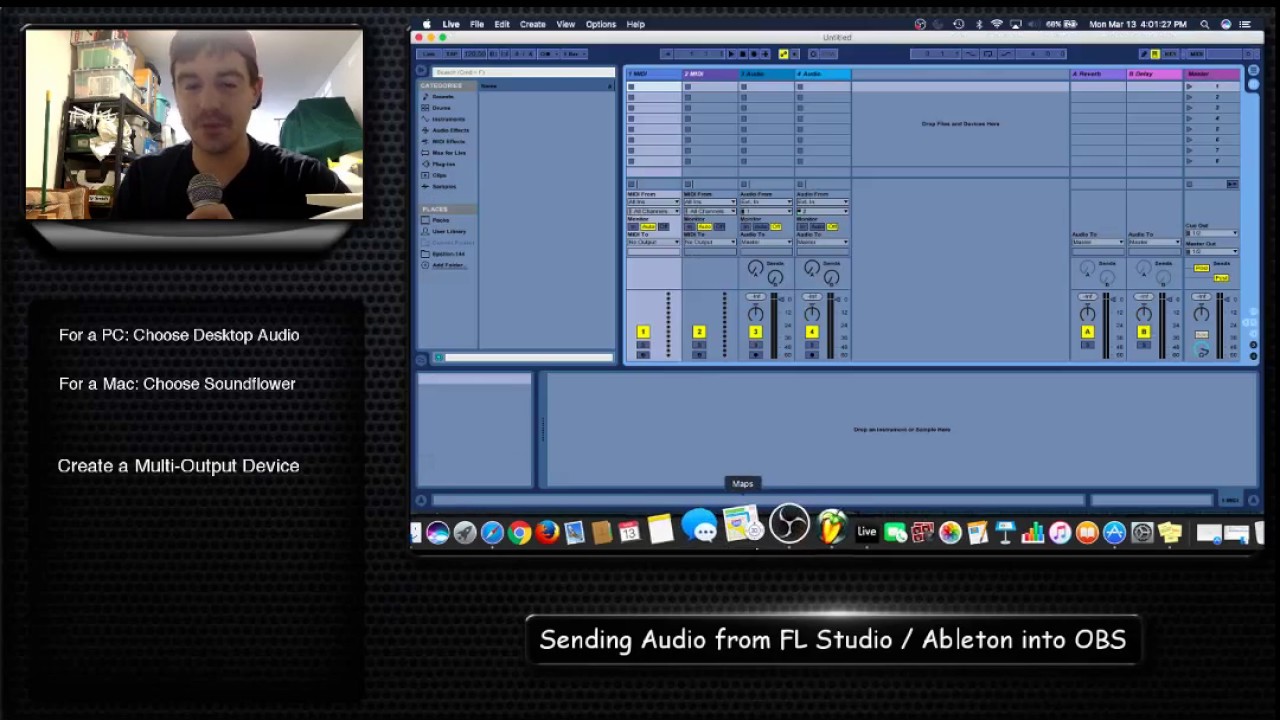Open track 1 MIDI From dropdown
The image size is (1280, 720).
653,202
